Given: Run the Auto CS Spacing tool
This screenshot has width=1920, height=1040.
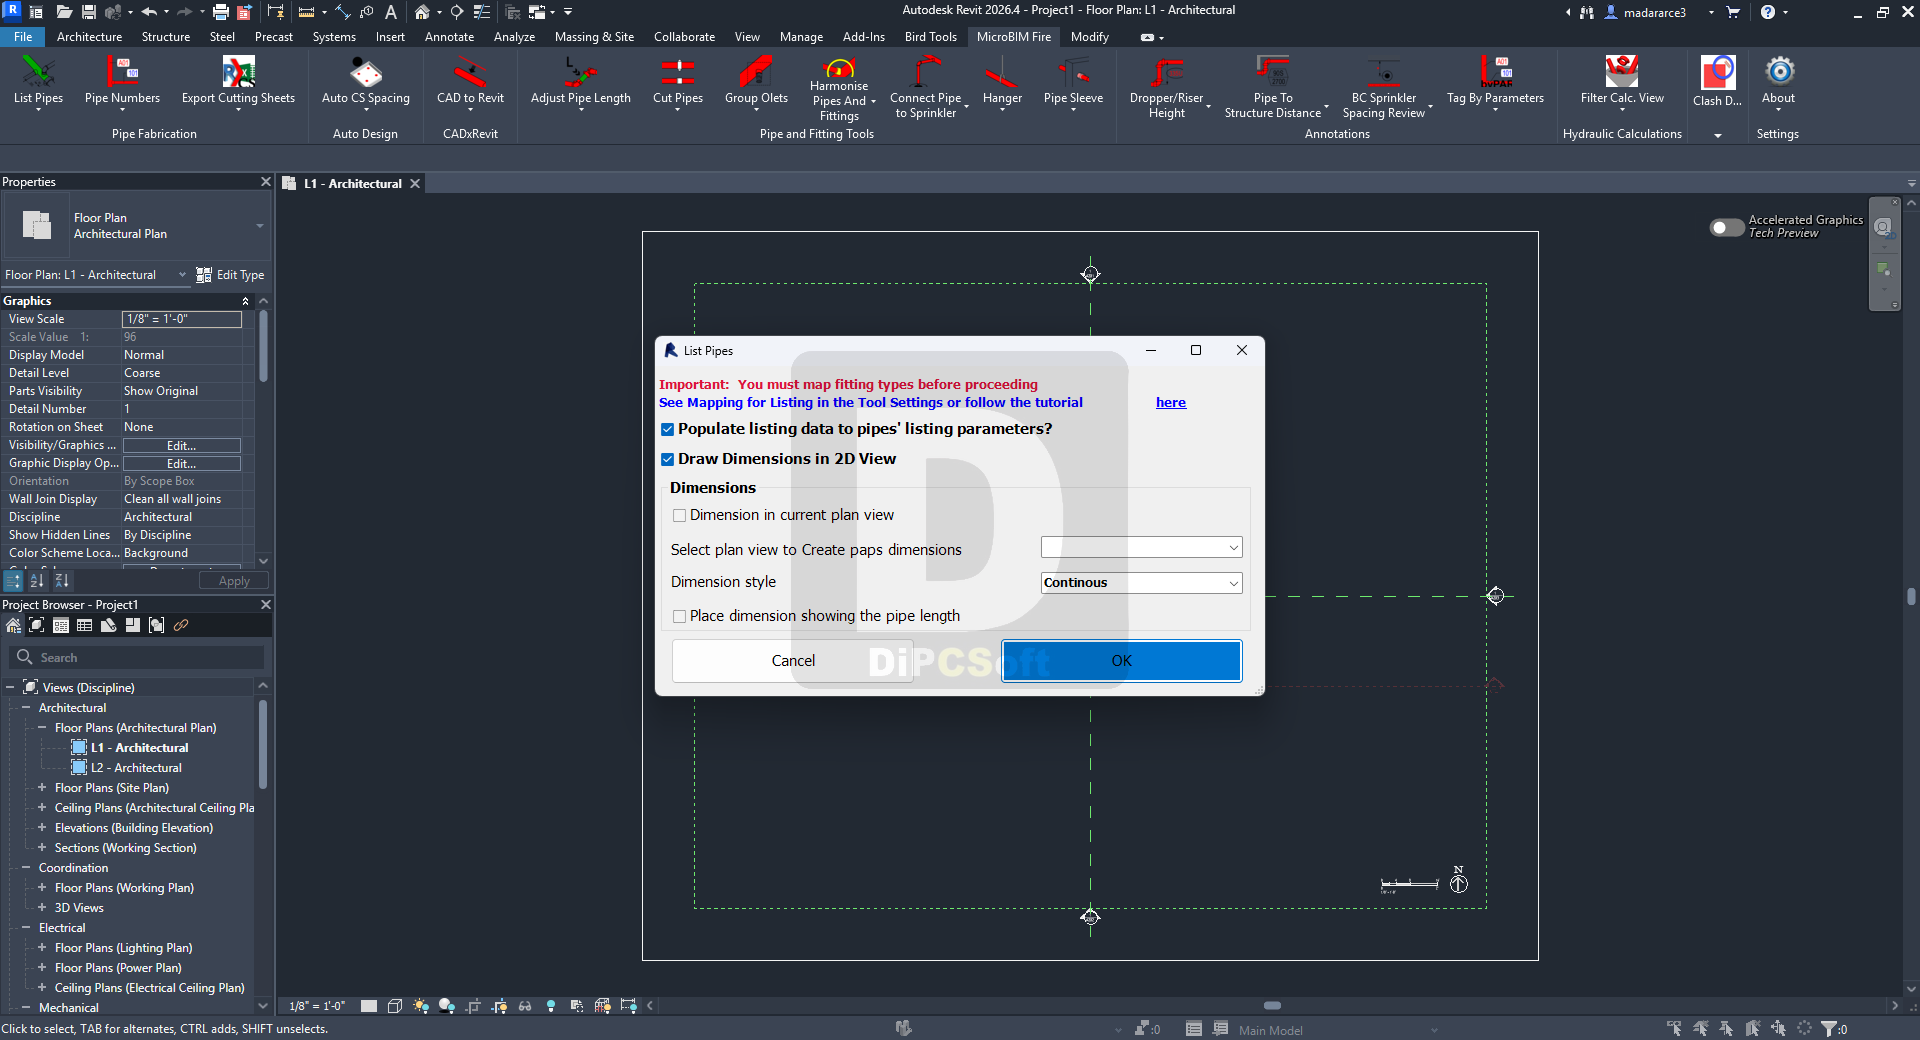Looking at the screenshot, I should [x=366, y=80].
